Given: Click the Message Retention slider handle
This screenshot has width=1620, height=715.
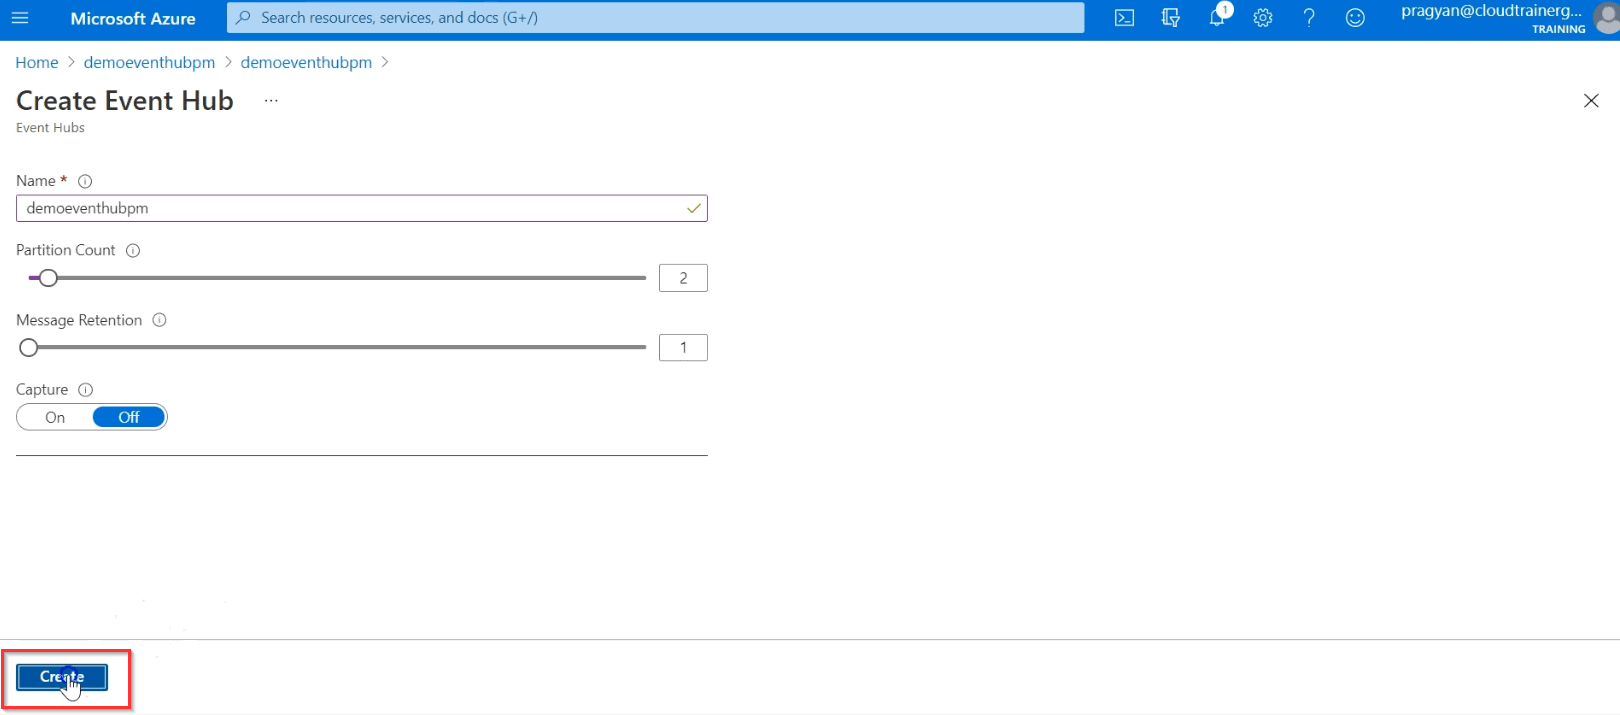Looking at the screenshot, I should click(29, 348).
